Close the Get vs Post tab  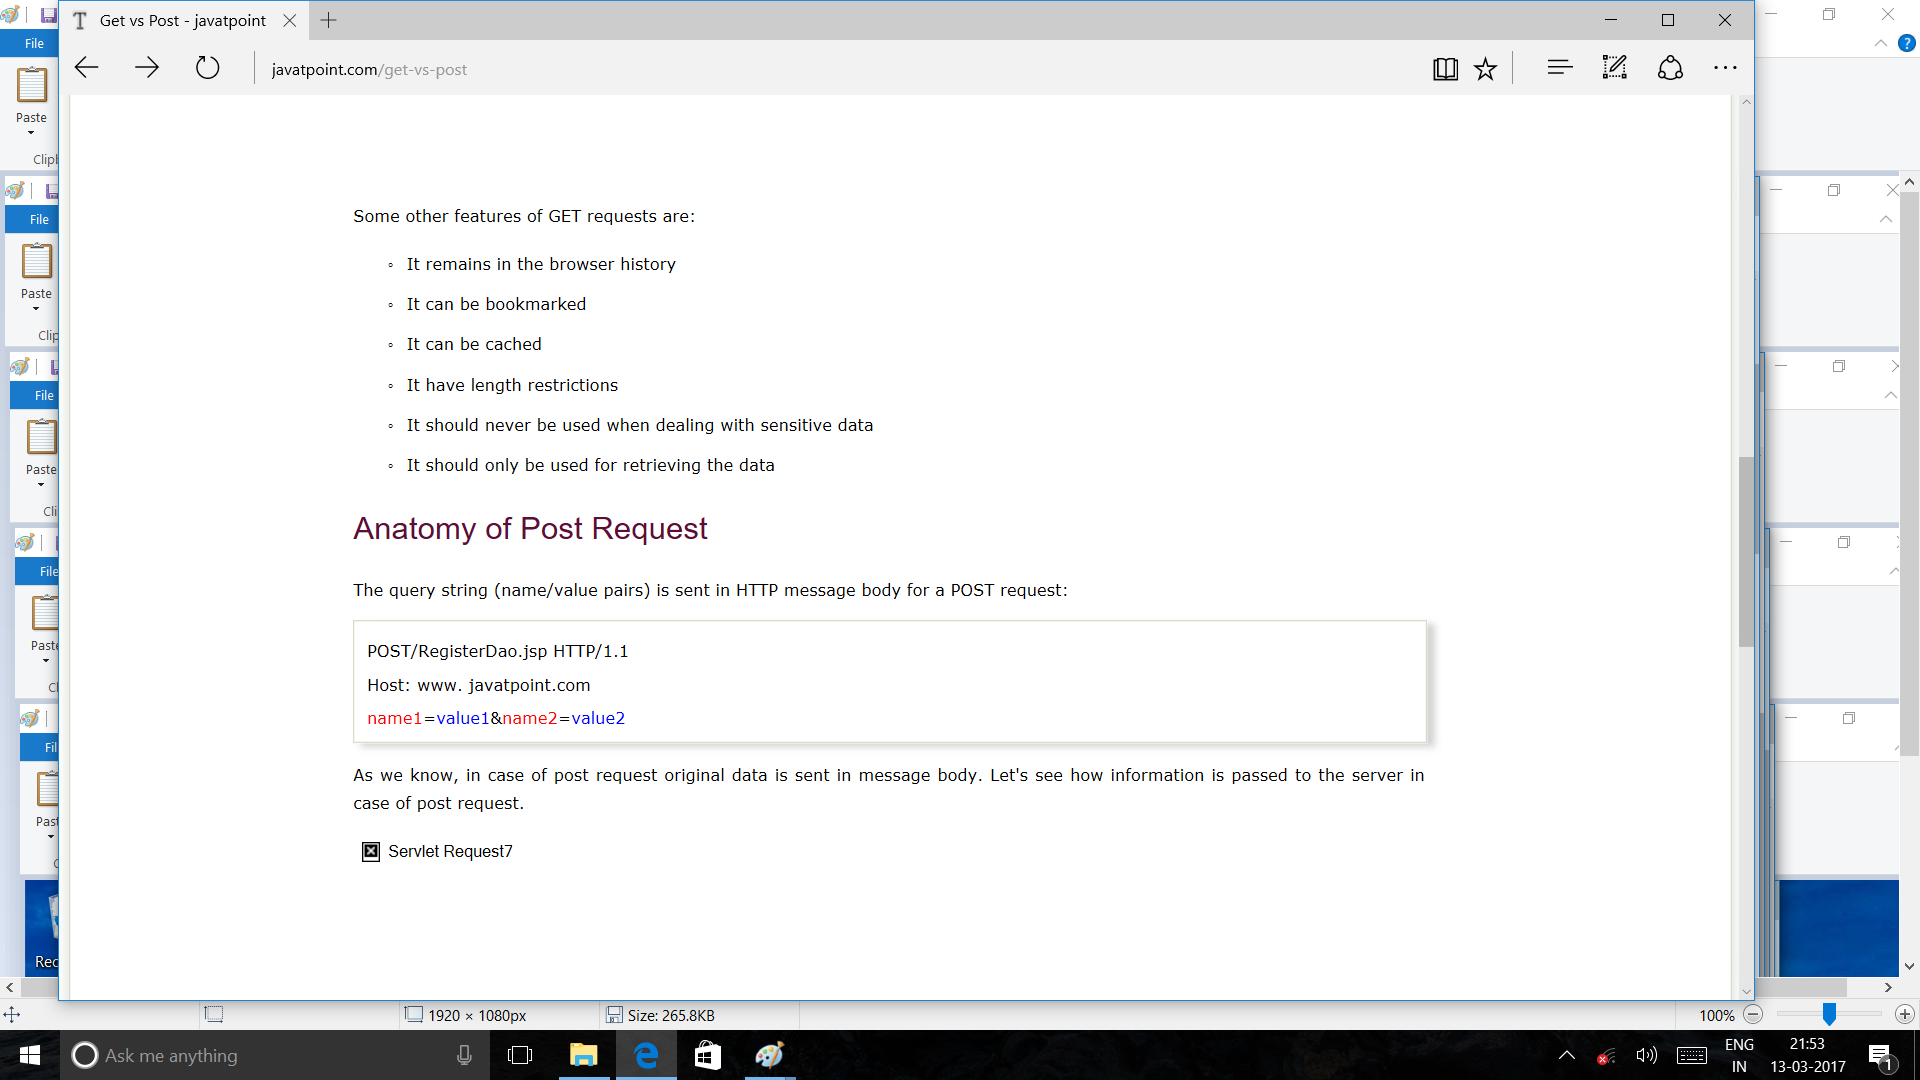pos(289,20)
